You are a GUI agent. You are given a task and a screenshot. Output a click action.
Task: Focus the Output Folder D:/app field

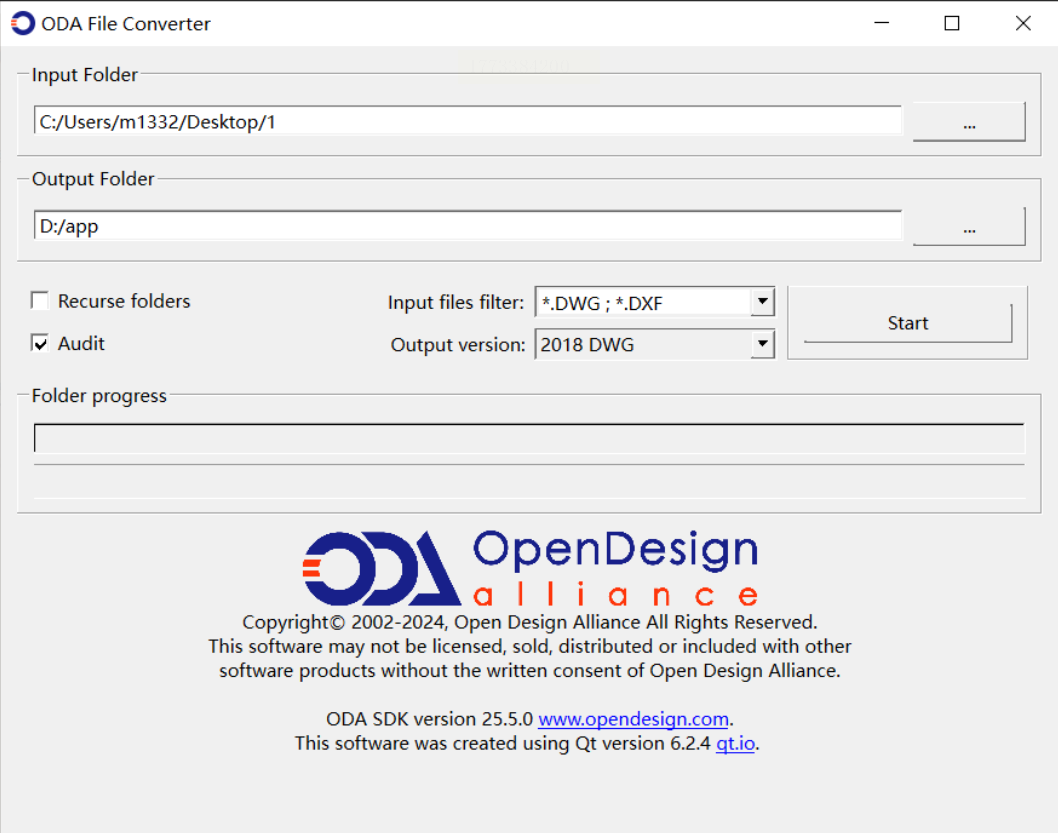[467, 226]
